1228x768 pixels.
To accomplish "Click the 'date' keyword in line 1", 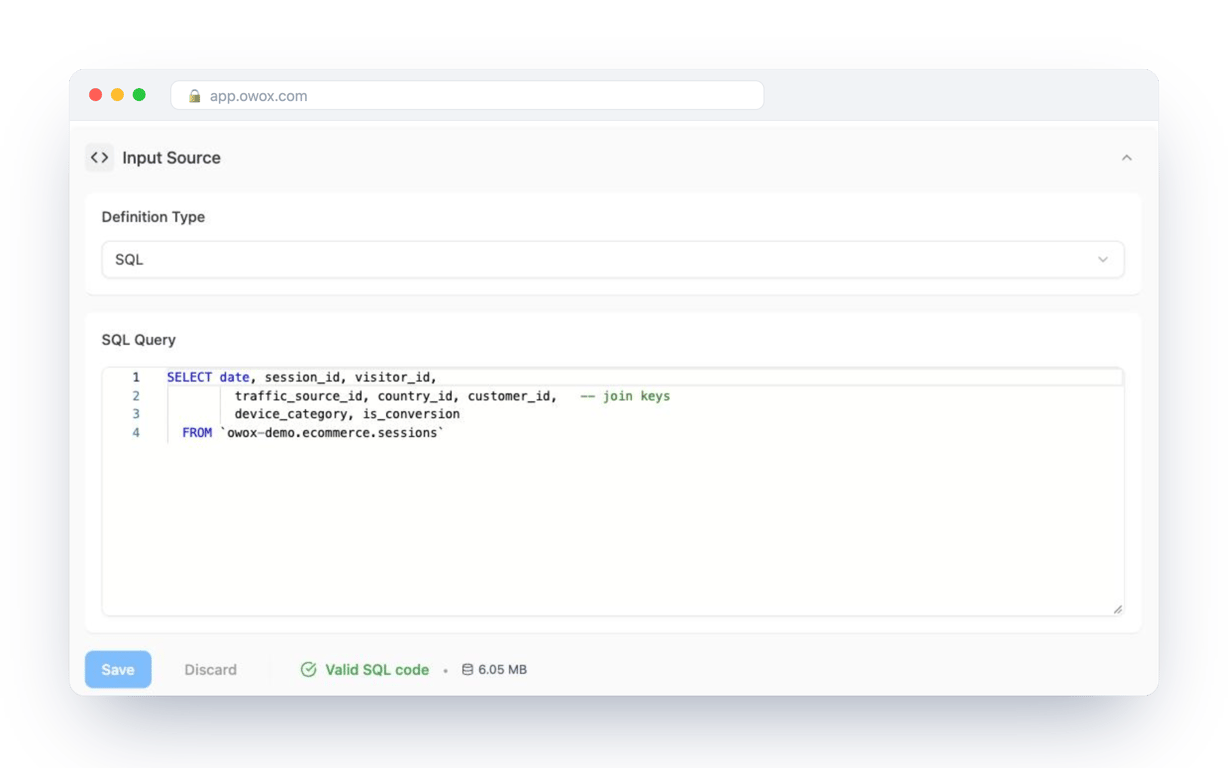I will [x=234, y=378].
